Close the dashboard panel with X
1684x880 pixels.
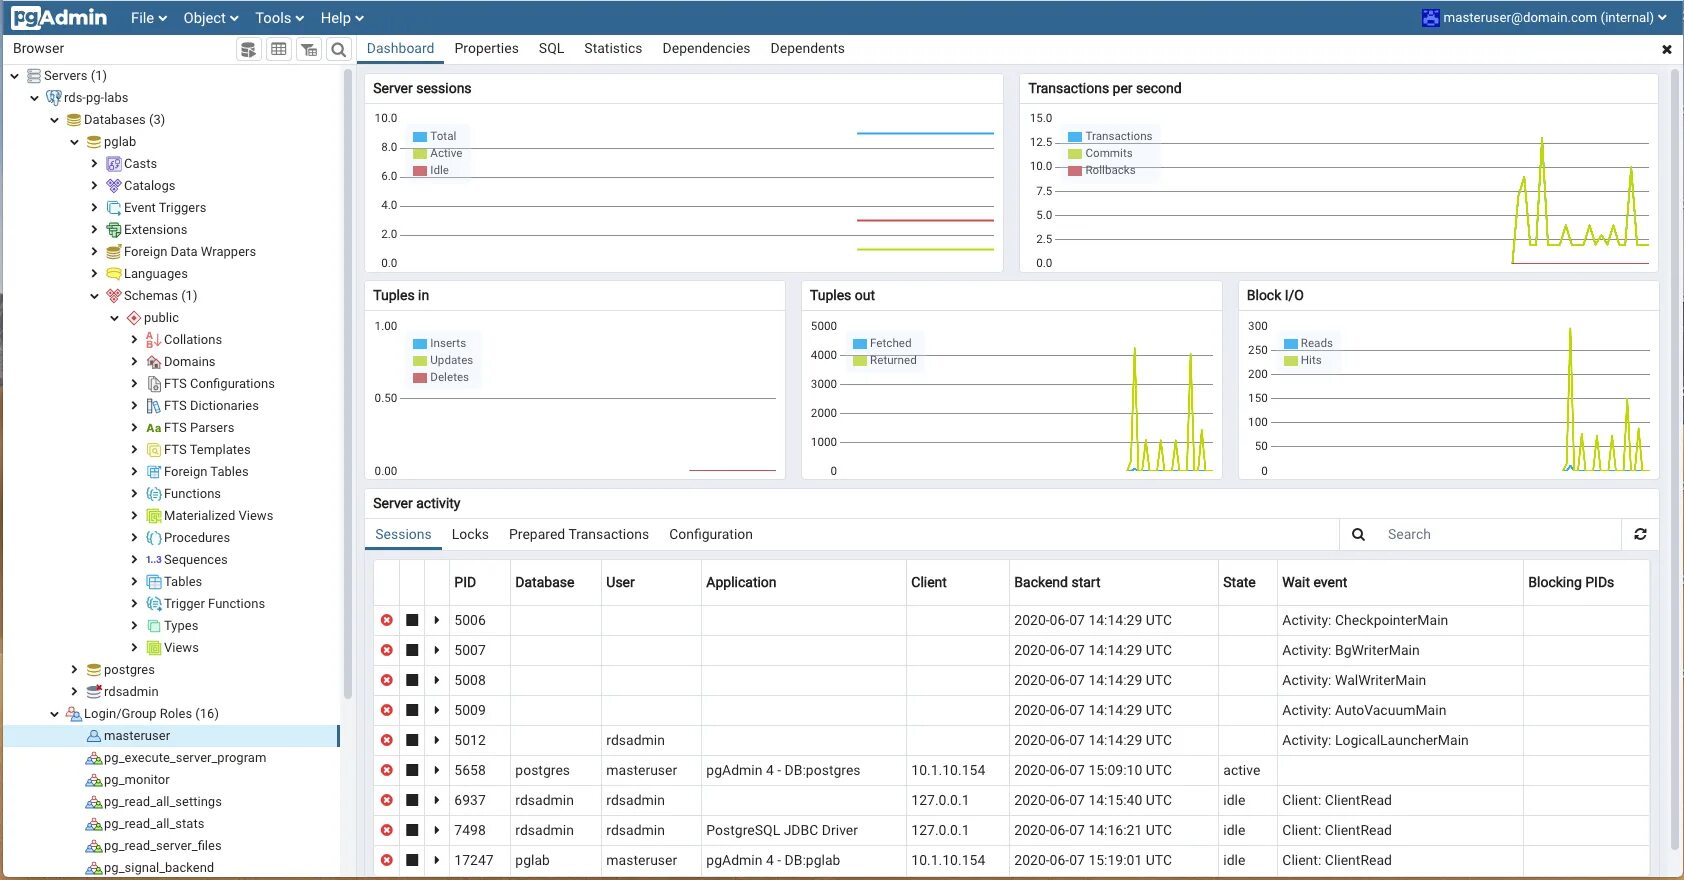point(1666,49)
